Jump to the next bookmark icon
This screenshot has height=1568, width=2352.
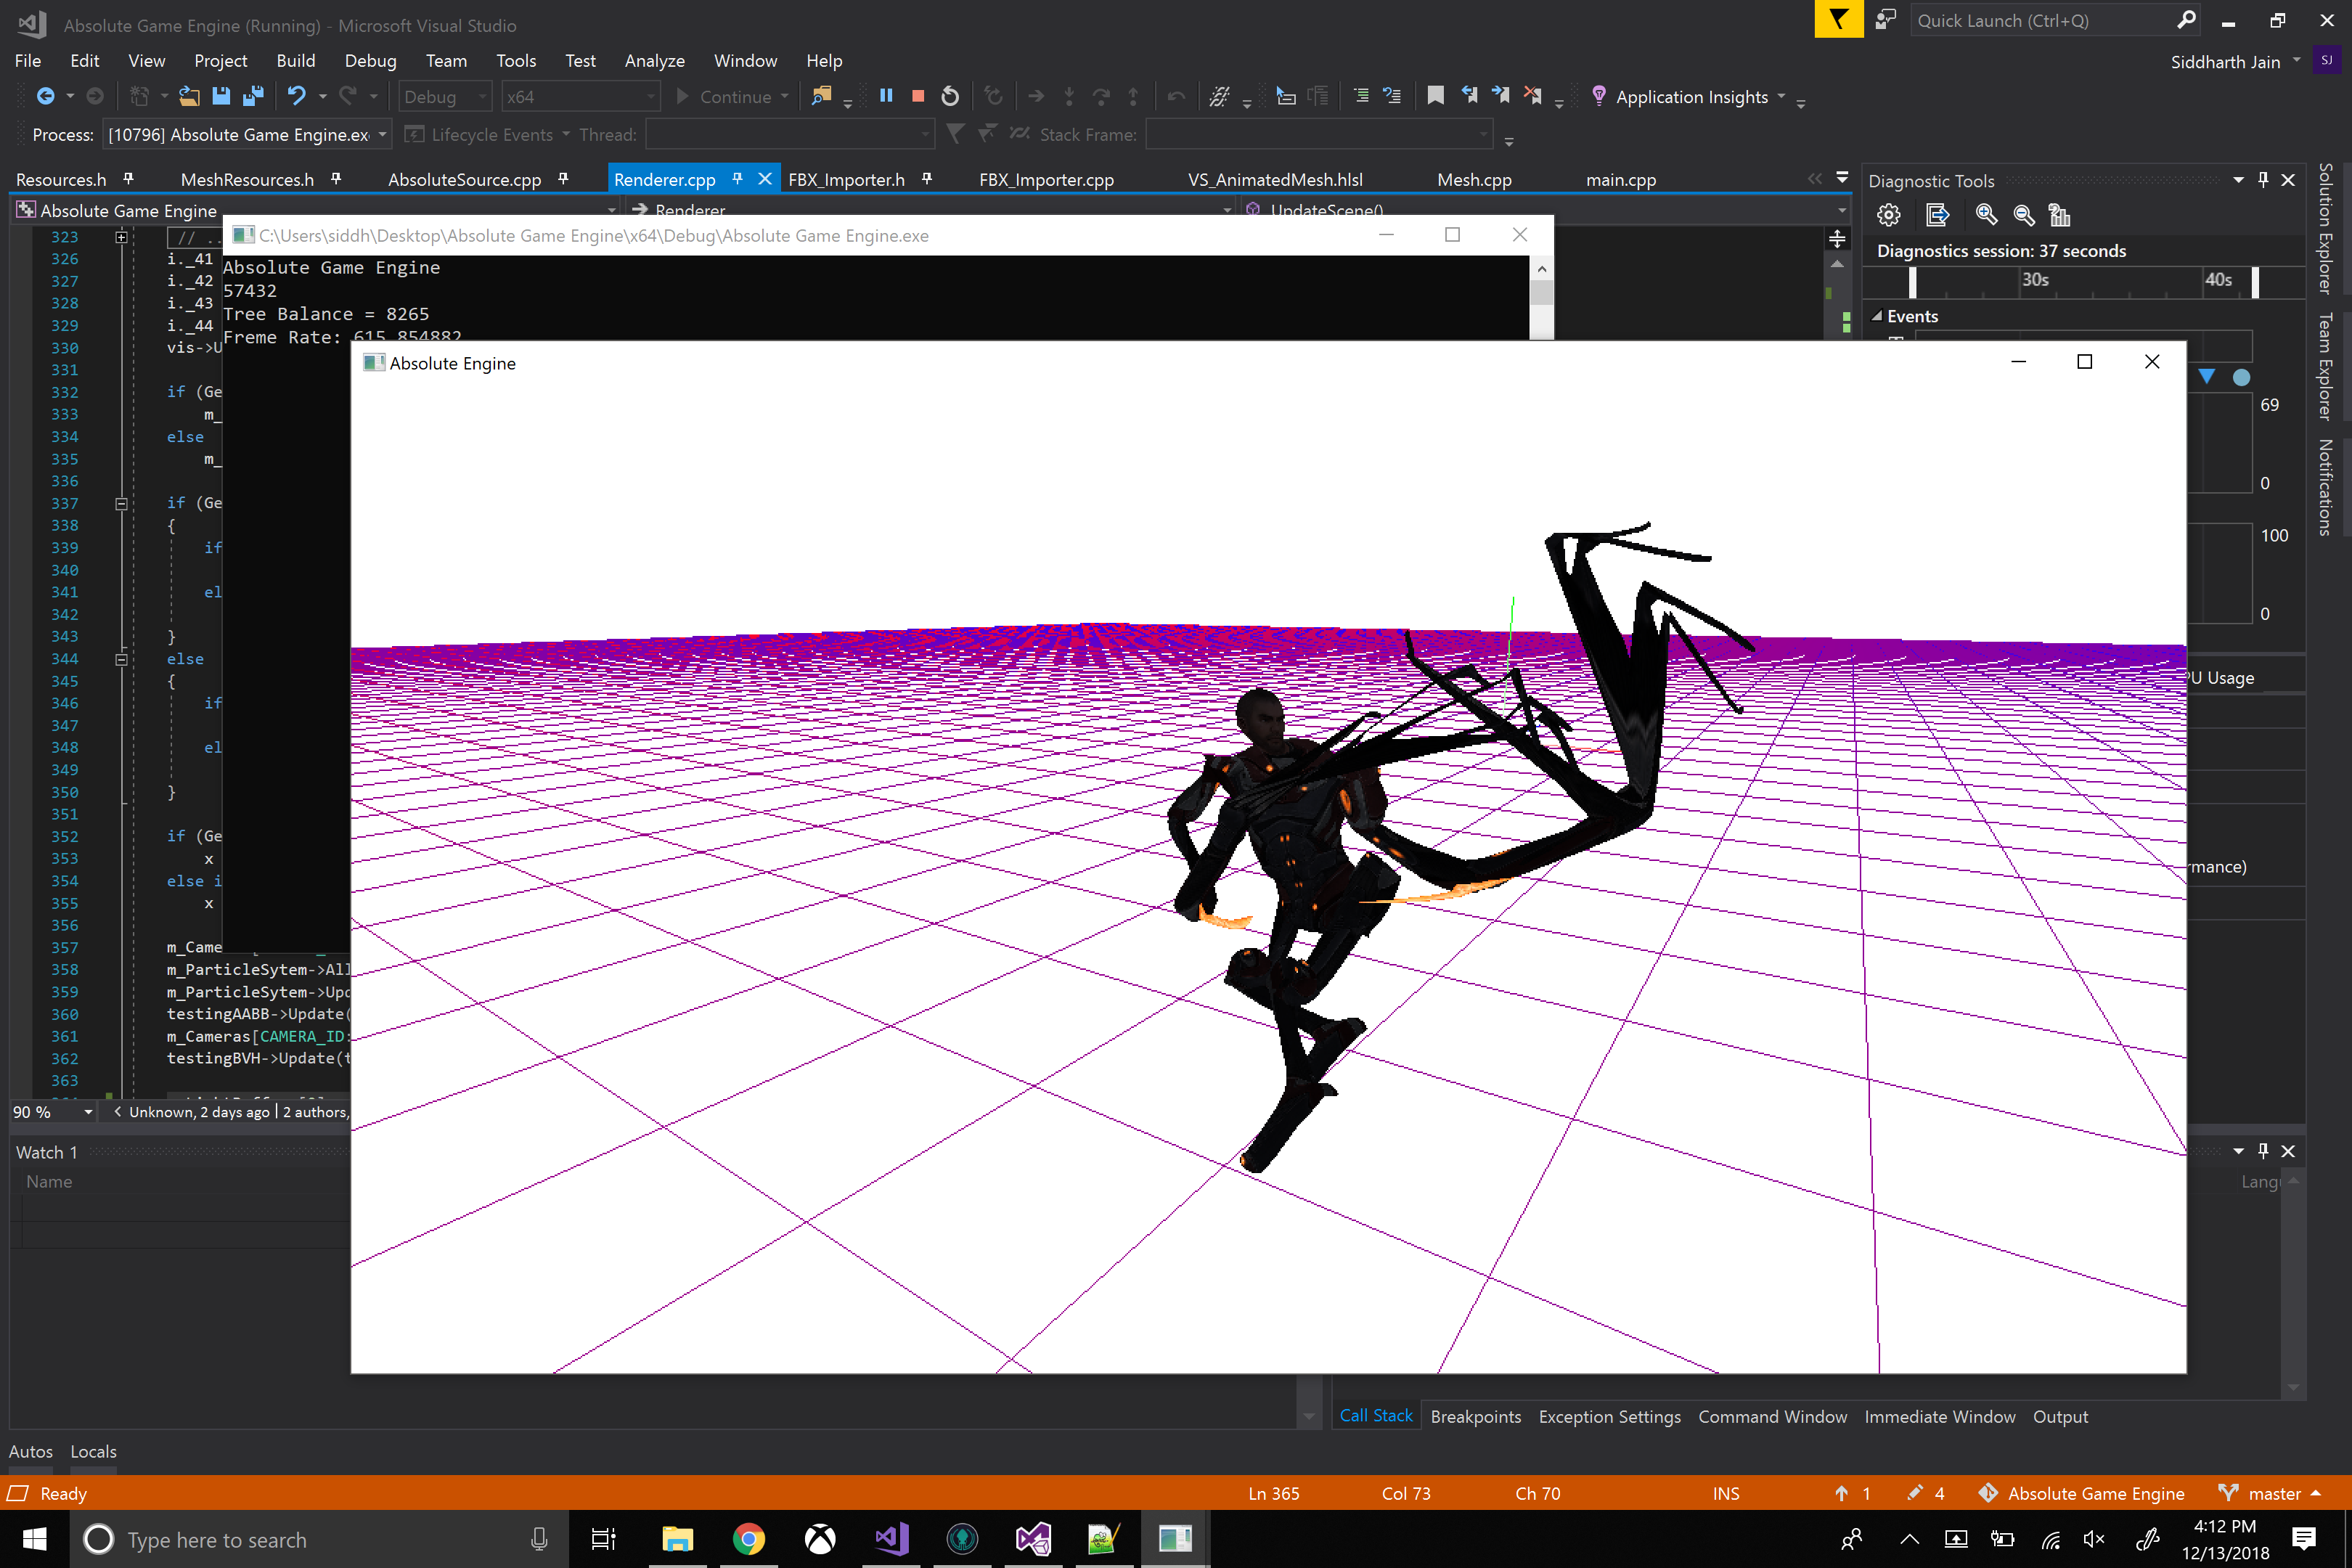tap(1501, 96)
